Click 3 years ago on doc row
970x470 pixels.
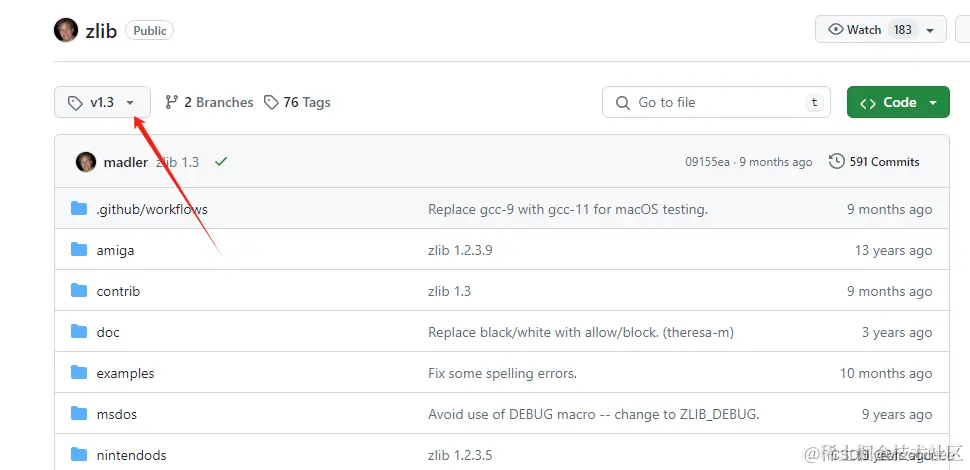pyautogui.click(x=897, y=333)
